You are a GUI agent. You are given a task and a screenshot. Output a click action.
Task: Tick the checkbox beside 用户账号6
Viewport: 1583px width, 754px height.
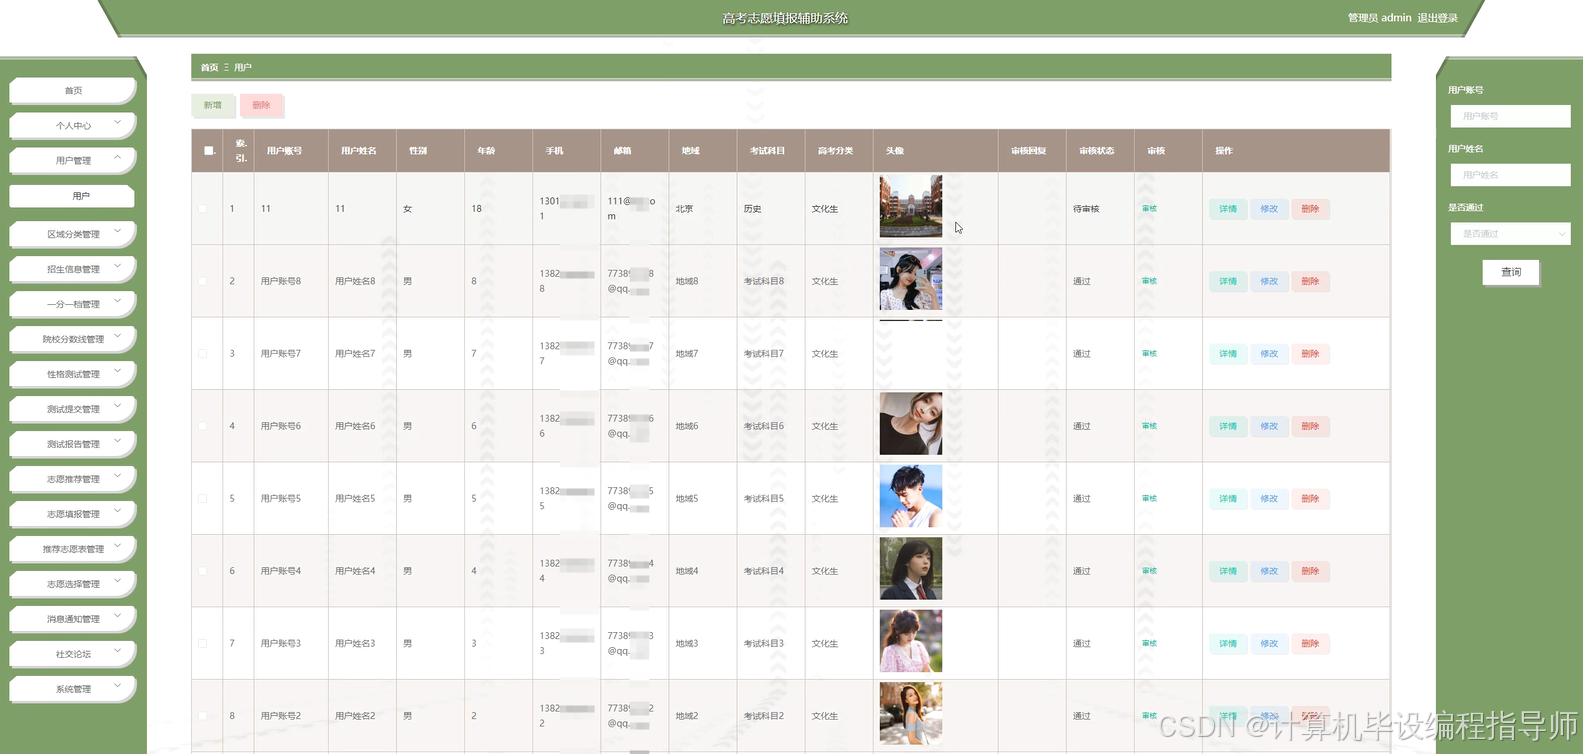[203, 426]
